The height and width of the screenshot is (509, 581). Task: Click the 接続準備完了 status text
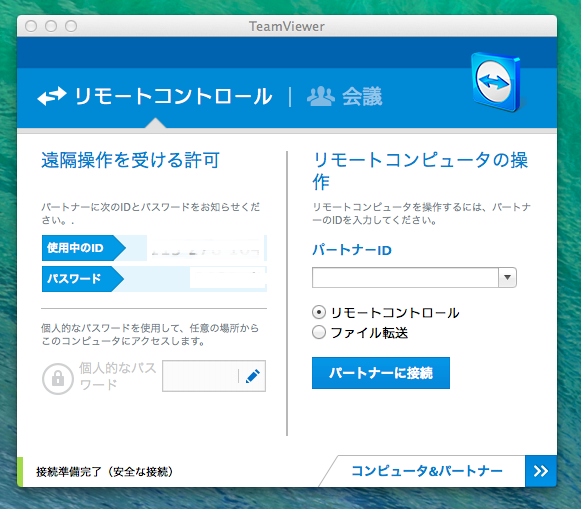point(104,472)
